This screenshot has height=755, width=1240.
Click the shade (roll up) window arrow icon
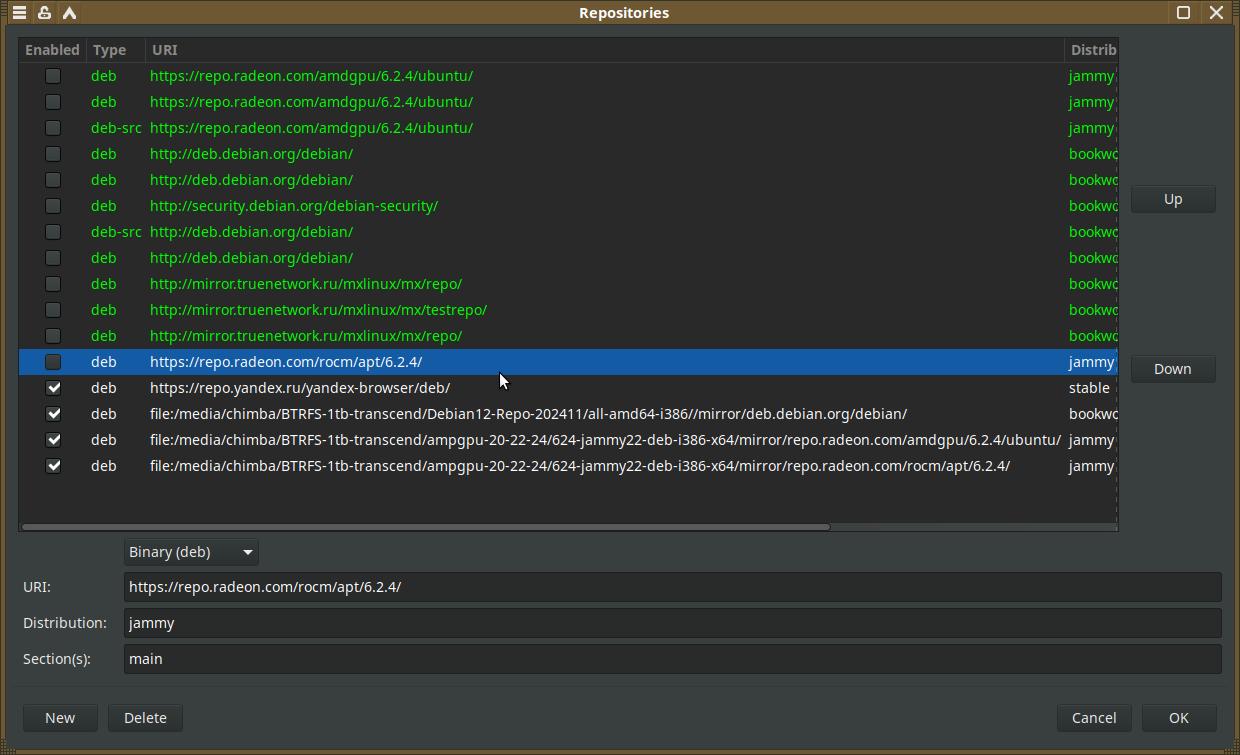[x=69, y=13]
